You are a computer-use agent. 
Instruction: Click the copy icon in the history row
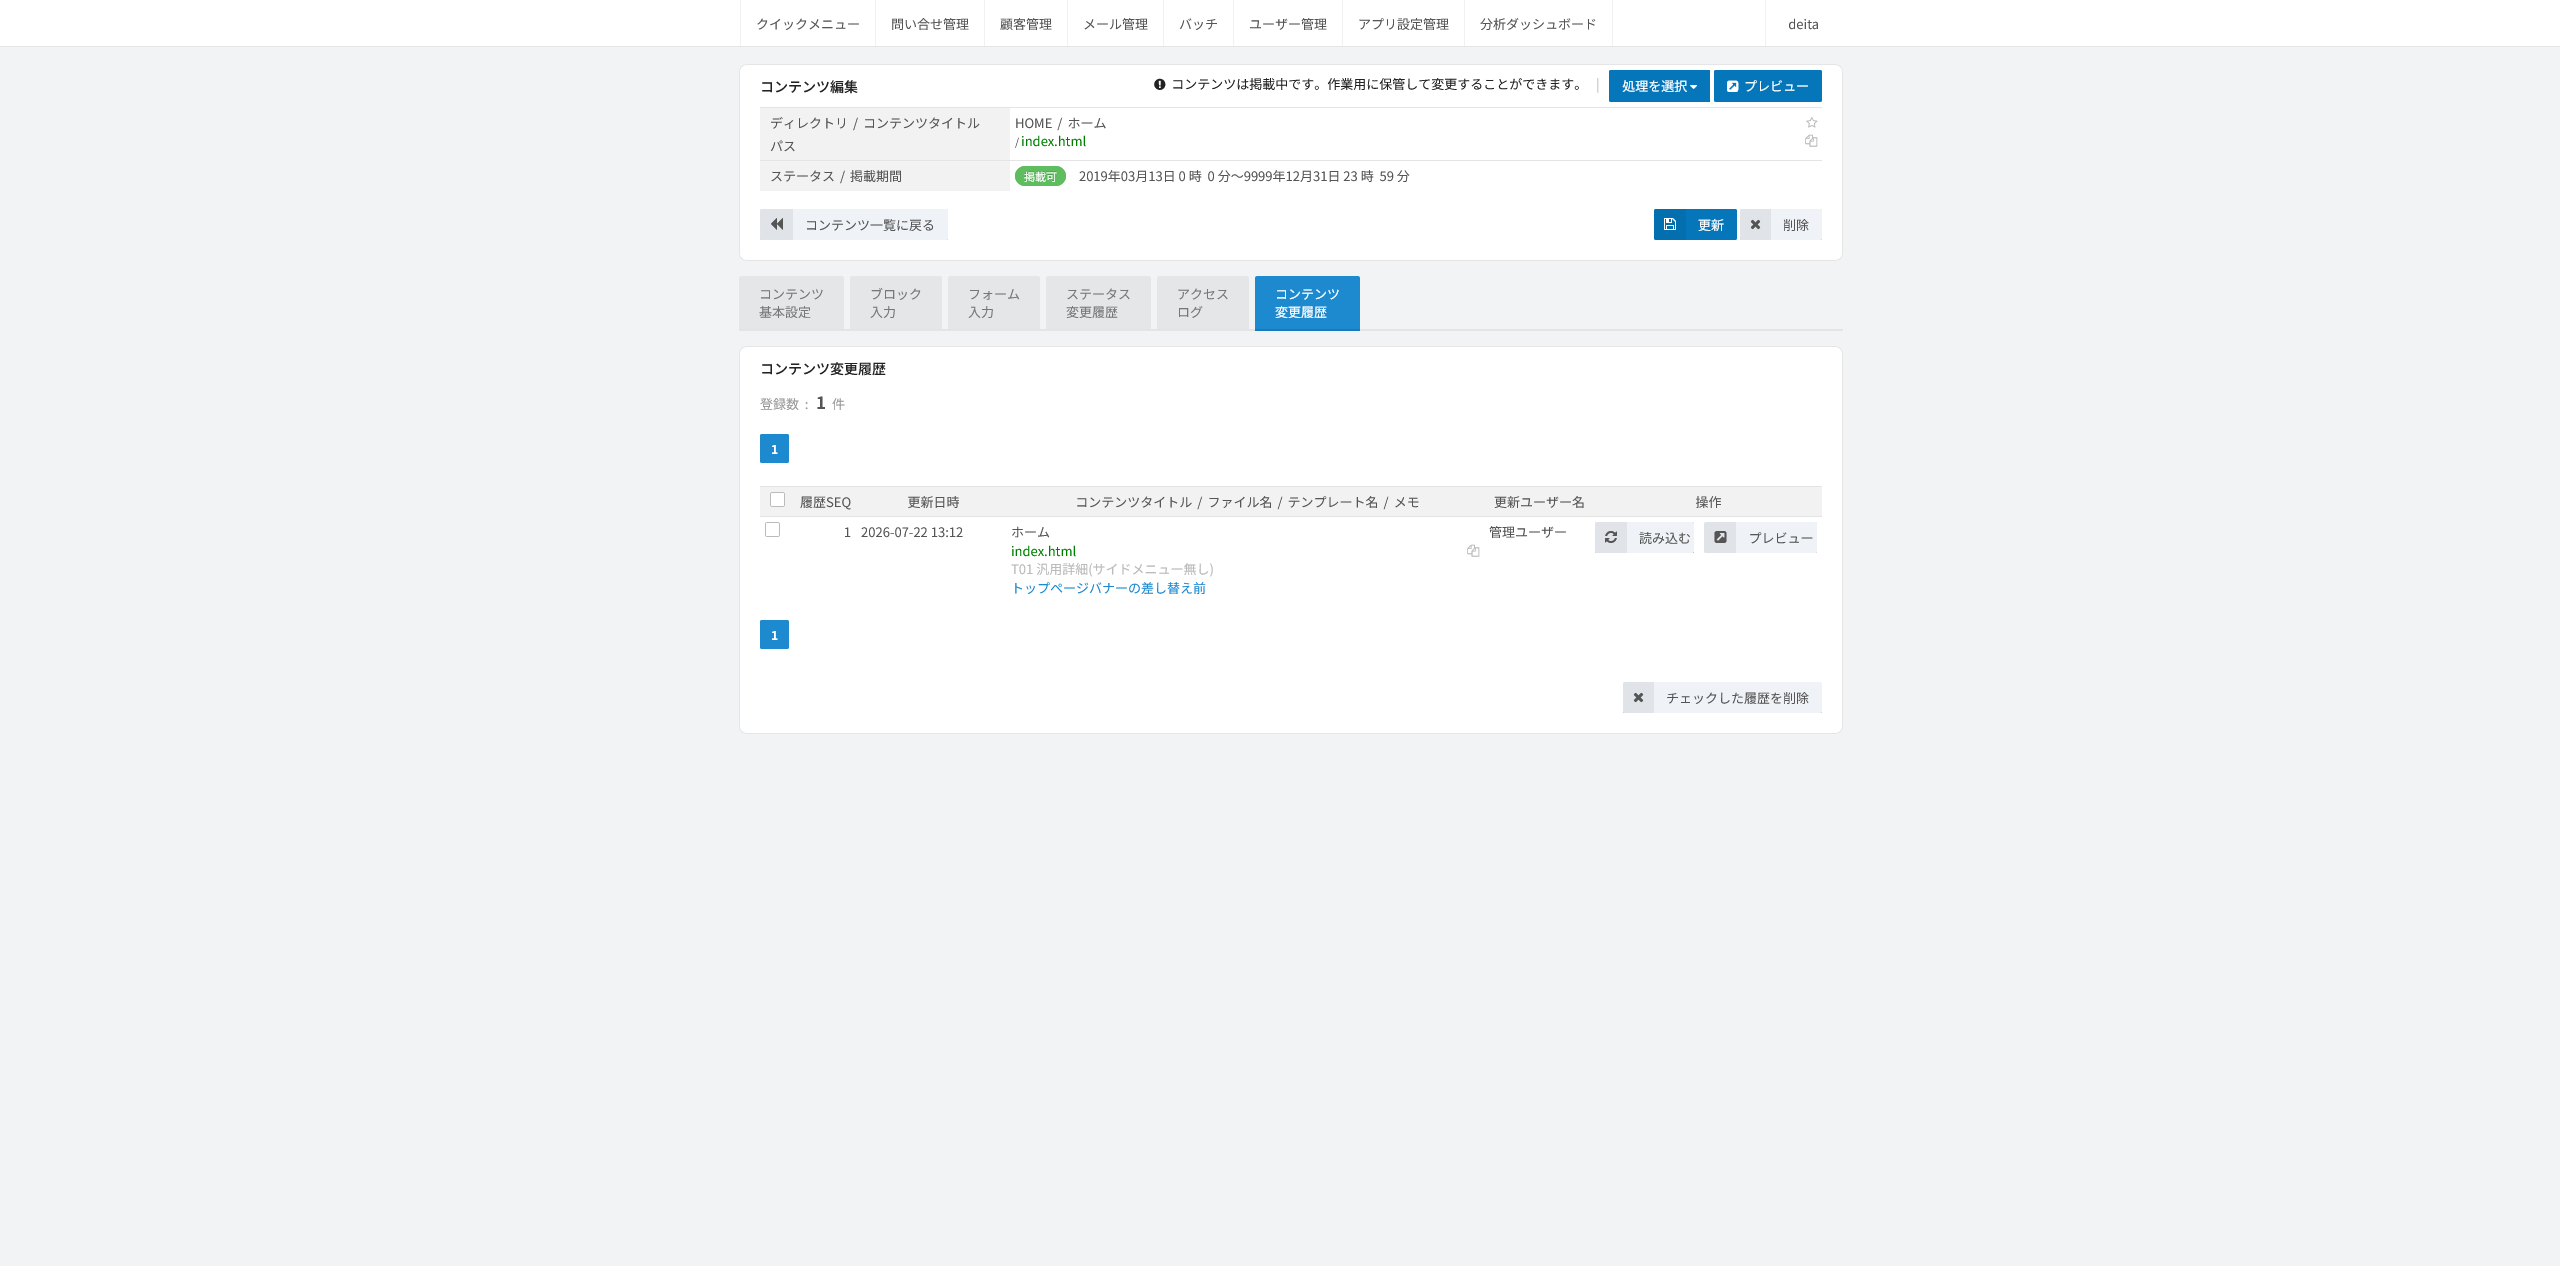pos(1473,551)
